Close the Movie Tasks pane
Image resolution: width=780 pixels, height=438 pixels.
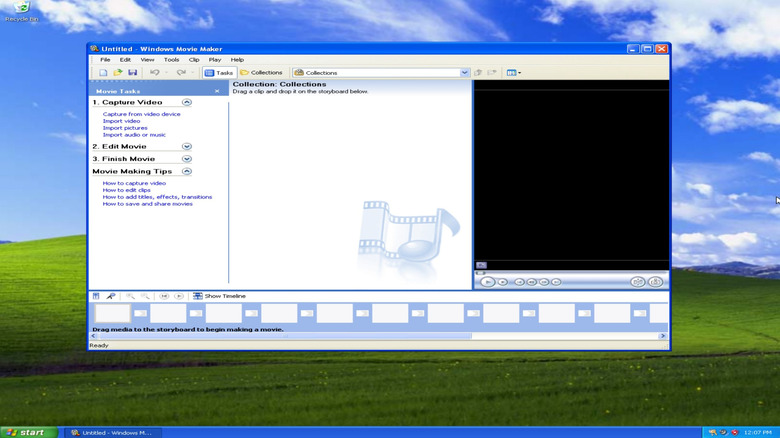pyautogui.click(x=217, y=91)
